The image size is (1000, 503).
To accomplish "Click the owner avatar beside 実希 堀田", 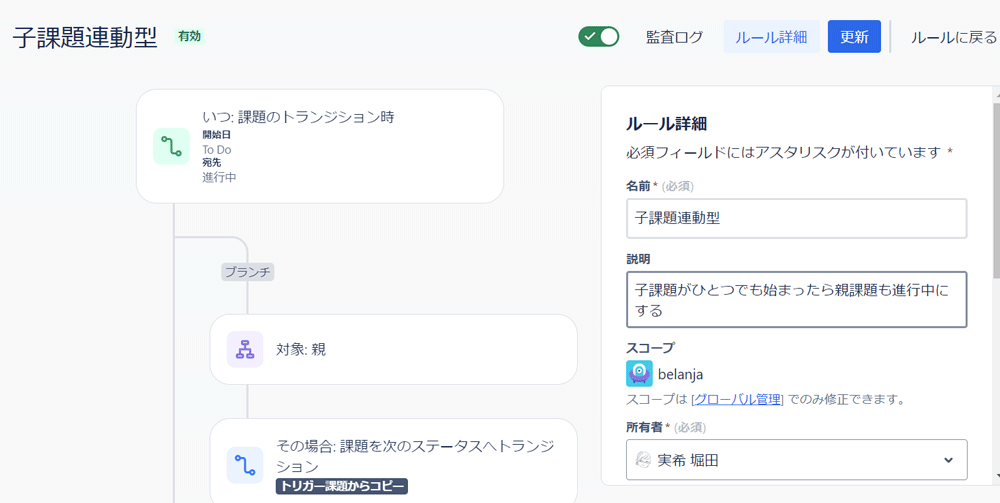I will 644,460.
